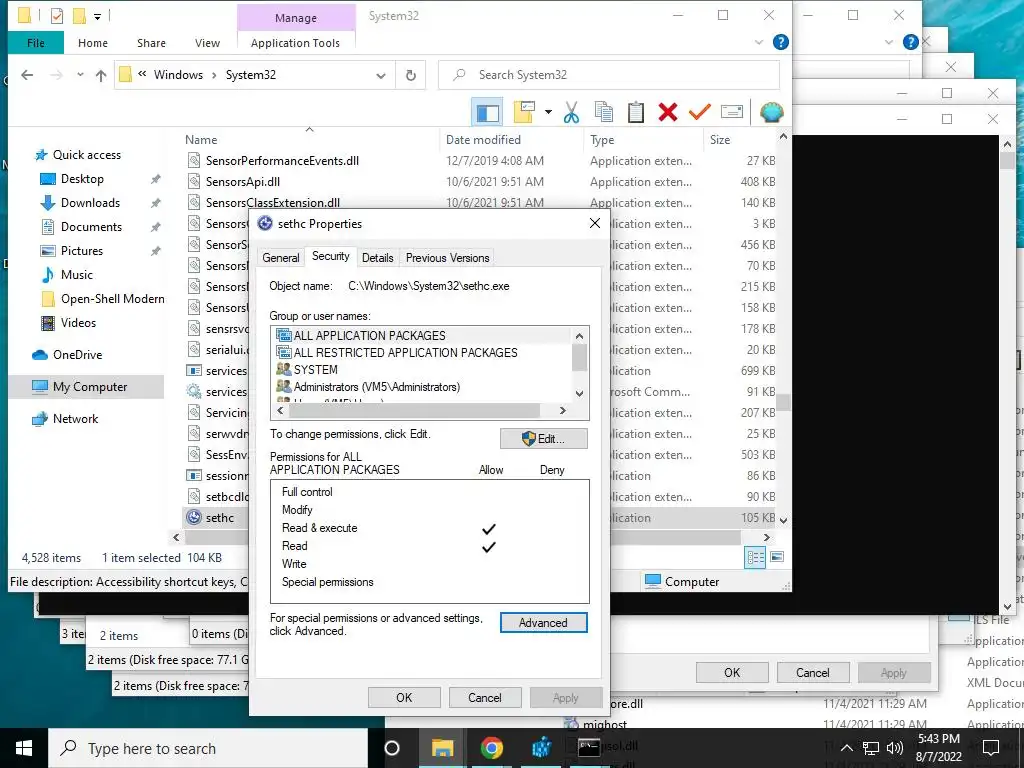Image resolution: width=1024 pixels, height=768 pixels.
Task: Click the Advanced button
Action: [x=543, y=623]
